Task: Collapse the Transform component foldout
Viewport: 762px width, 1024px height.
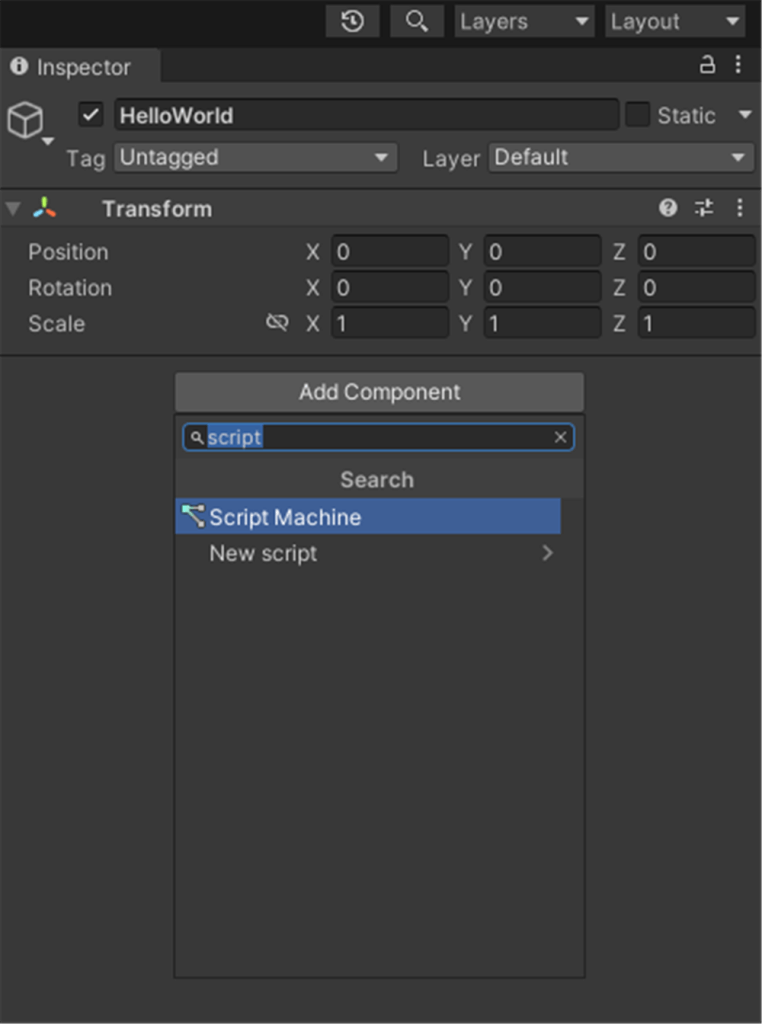Action: 13,209
